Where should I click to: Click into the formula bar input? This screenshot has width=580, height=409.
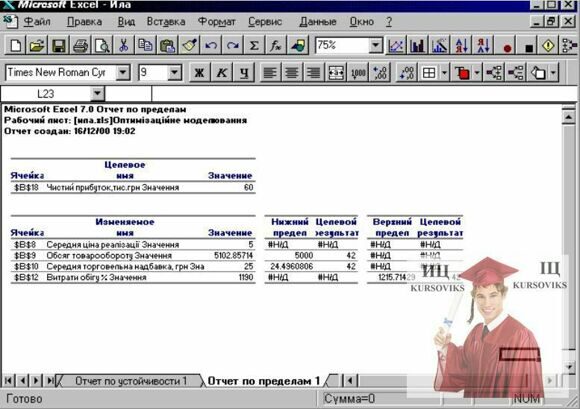pyautogui.click(x=364, y=94)
